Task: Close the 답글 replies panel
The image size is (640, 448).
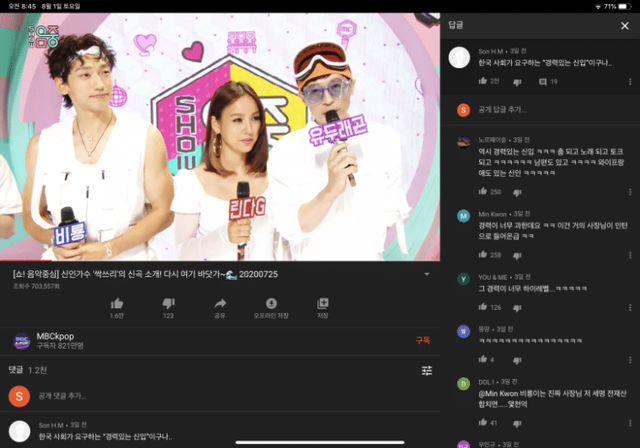Action: [x=625, y=25]
